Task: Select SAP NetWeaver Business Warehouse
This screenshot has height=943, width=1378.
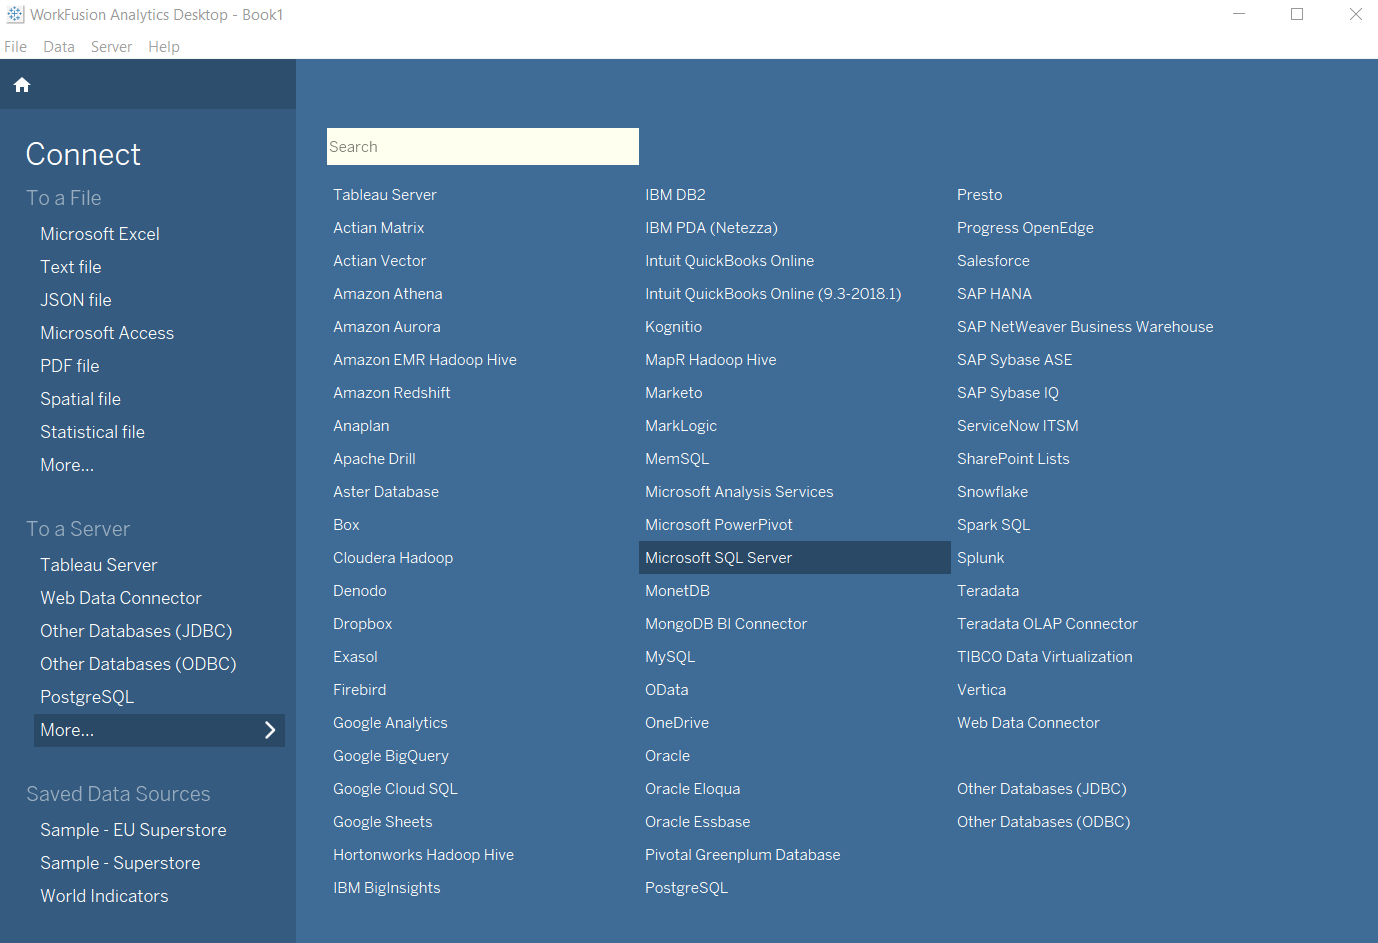Action: (1085, 327)
